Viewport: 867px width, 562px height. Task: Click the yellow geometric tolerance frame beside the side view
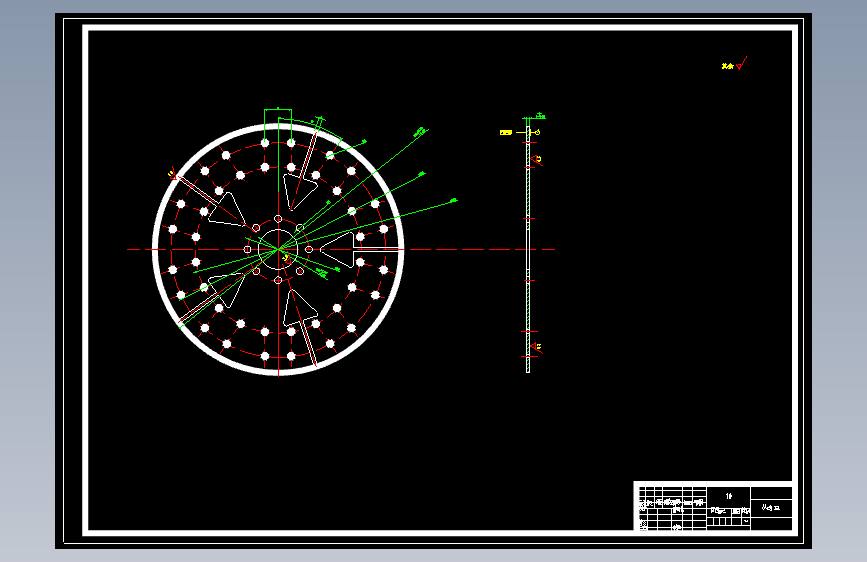506,133
